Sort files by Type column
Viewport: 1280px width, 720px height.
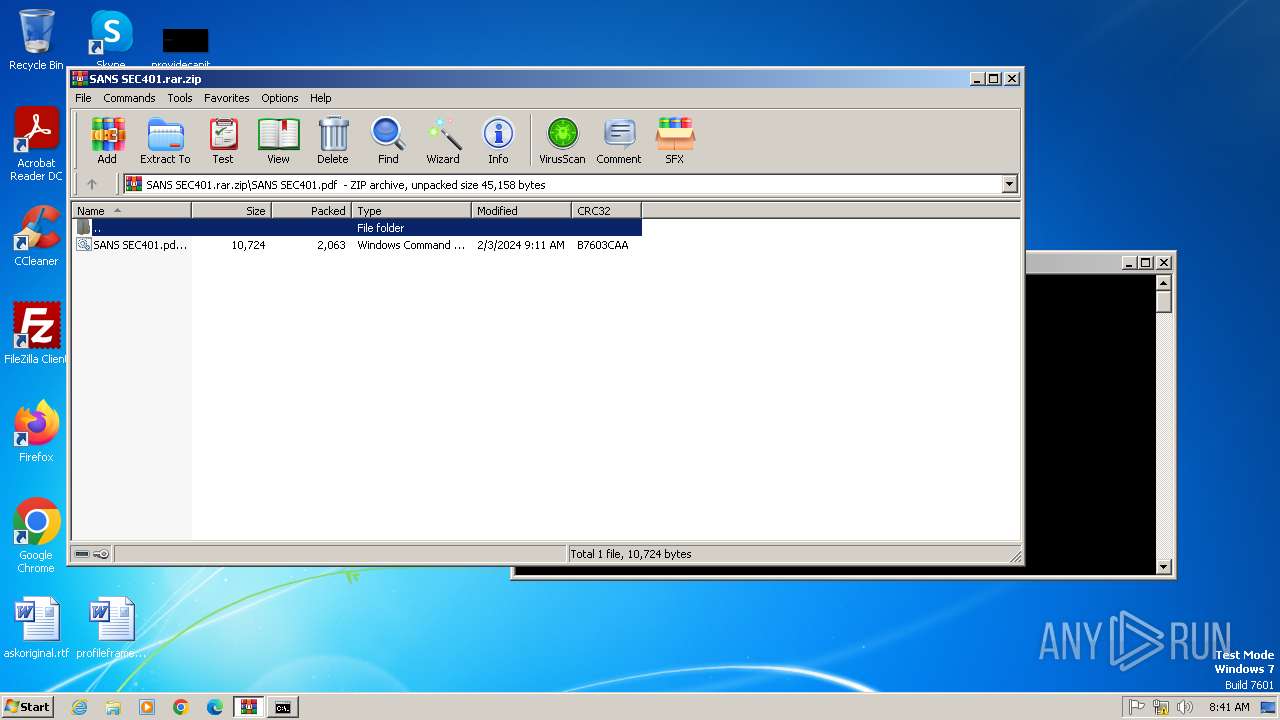pos(411,210)
